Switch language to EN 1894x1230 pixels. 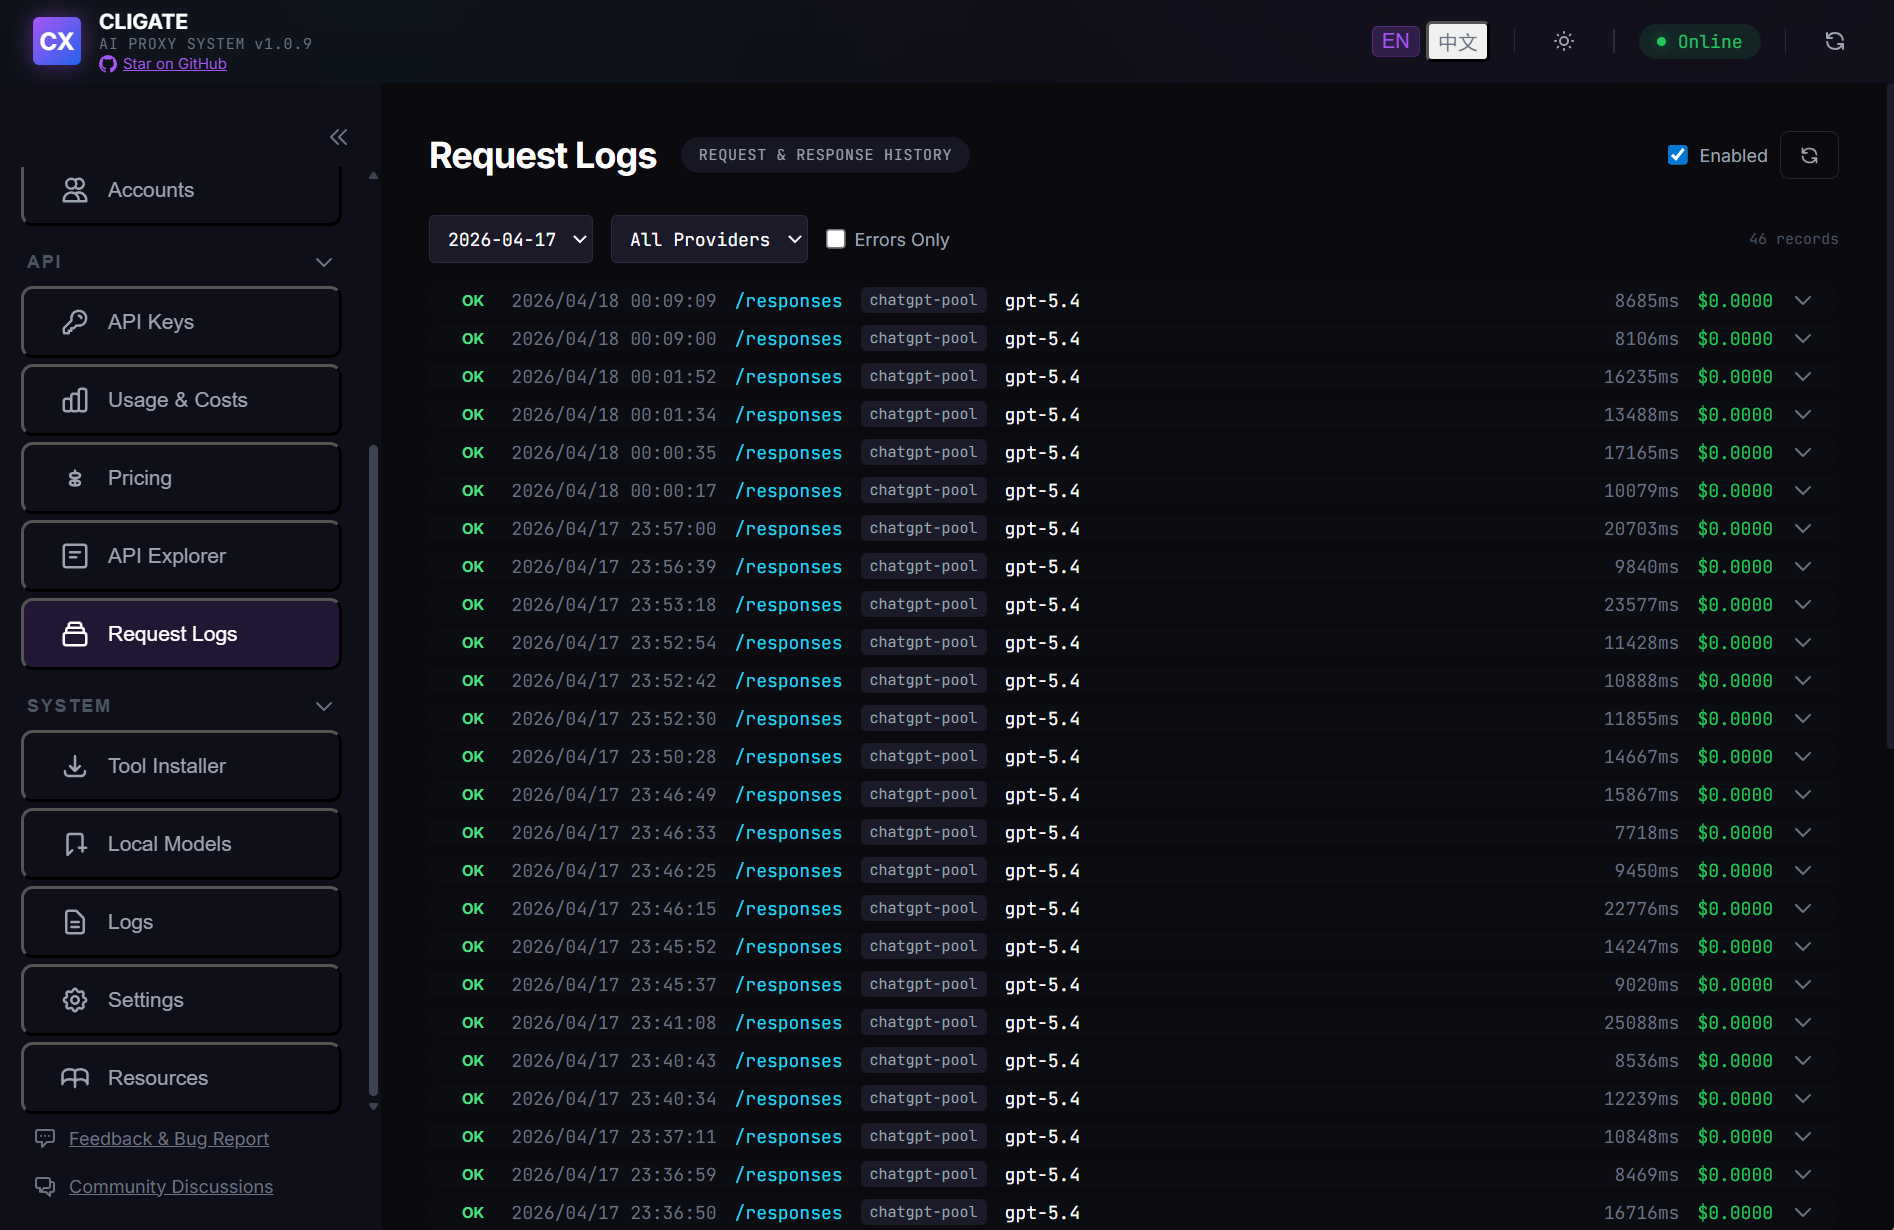point(1396,41)
